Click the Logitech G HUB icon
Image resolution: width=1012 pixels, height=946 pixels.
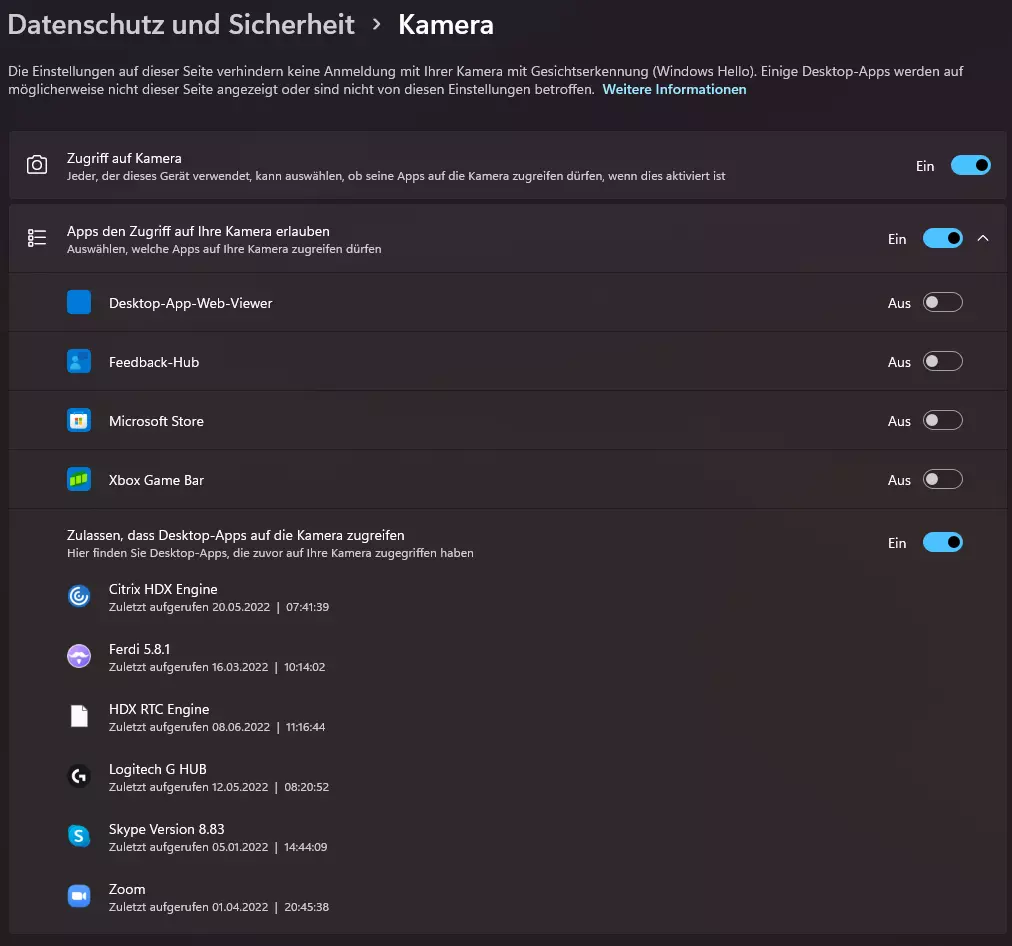click(79, 776)
